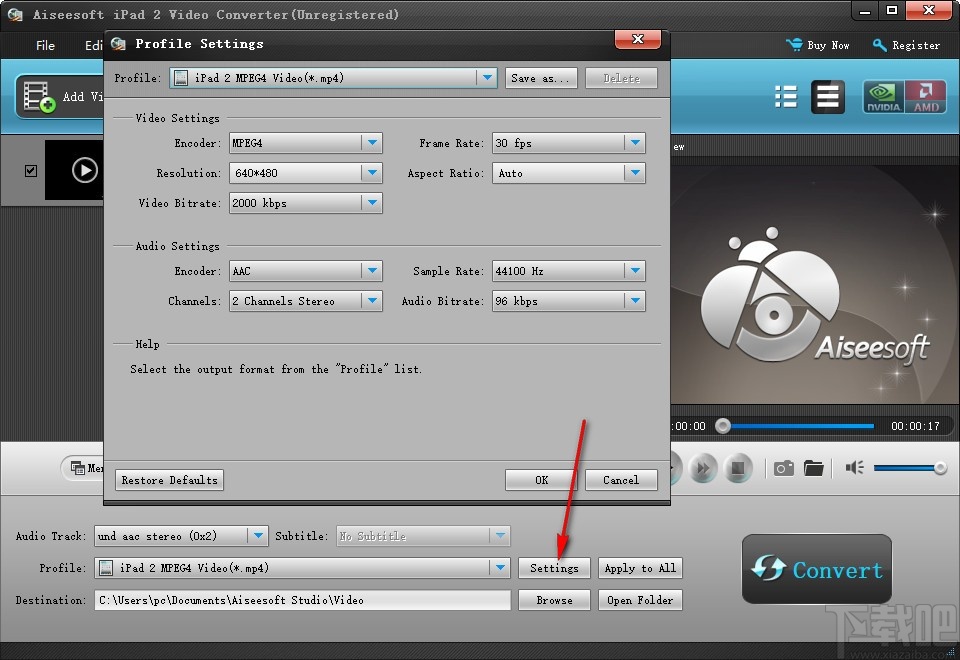Click Save as... button
Viewport: 960px width, 660px height.
[x=541, y=78]
